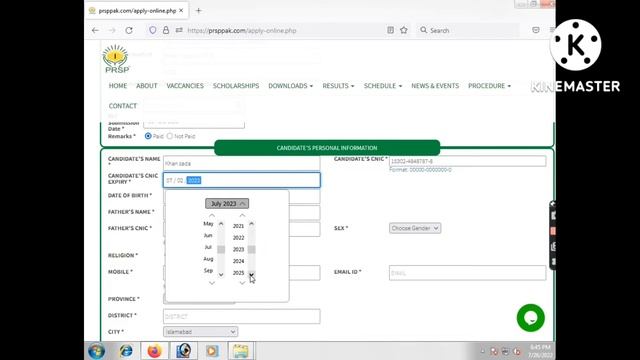Click the browser forward arrow
This screenshot has width=640, height=360.
click(112, 30)
